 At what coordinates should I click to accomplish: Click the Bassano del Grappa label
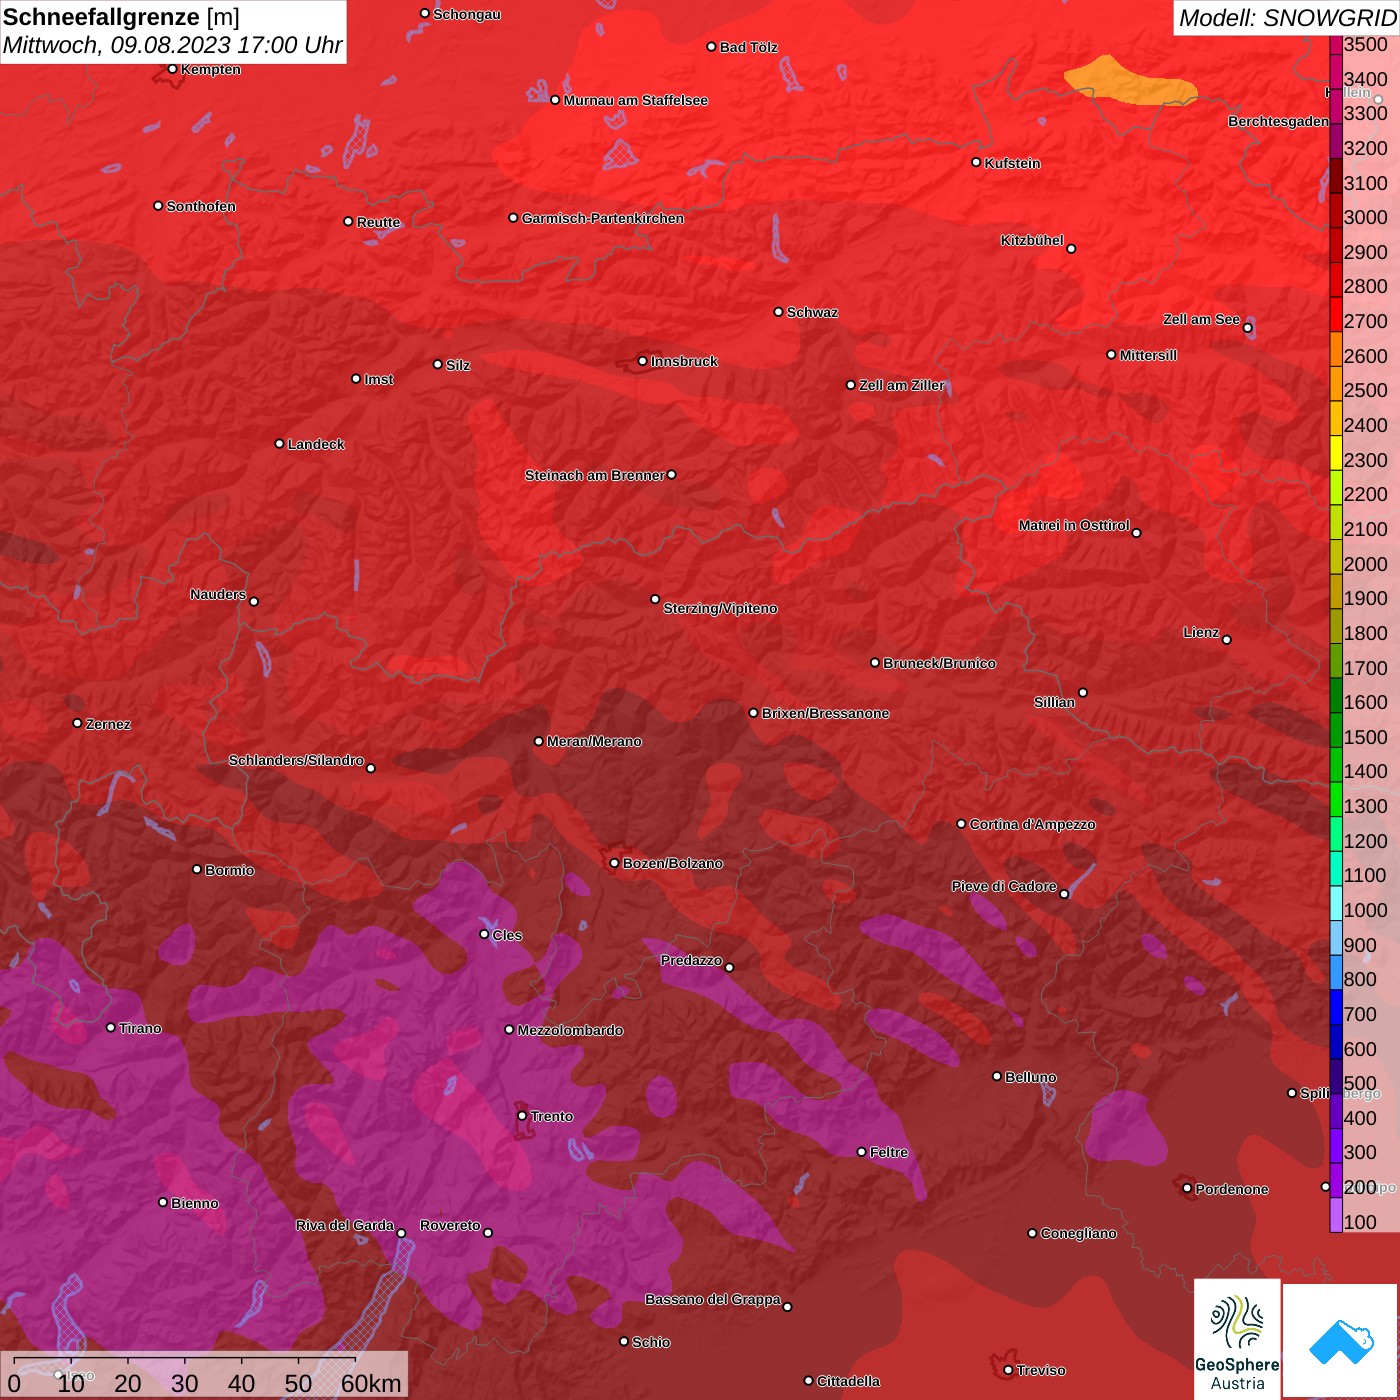[x=712, y=1299]
